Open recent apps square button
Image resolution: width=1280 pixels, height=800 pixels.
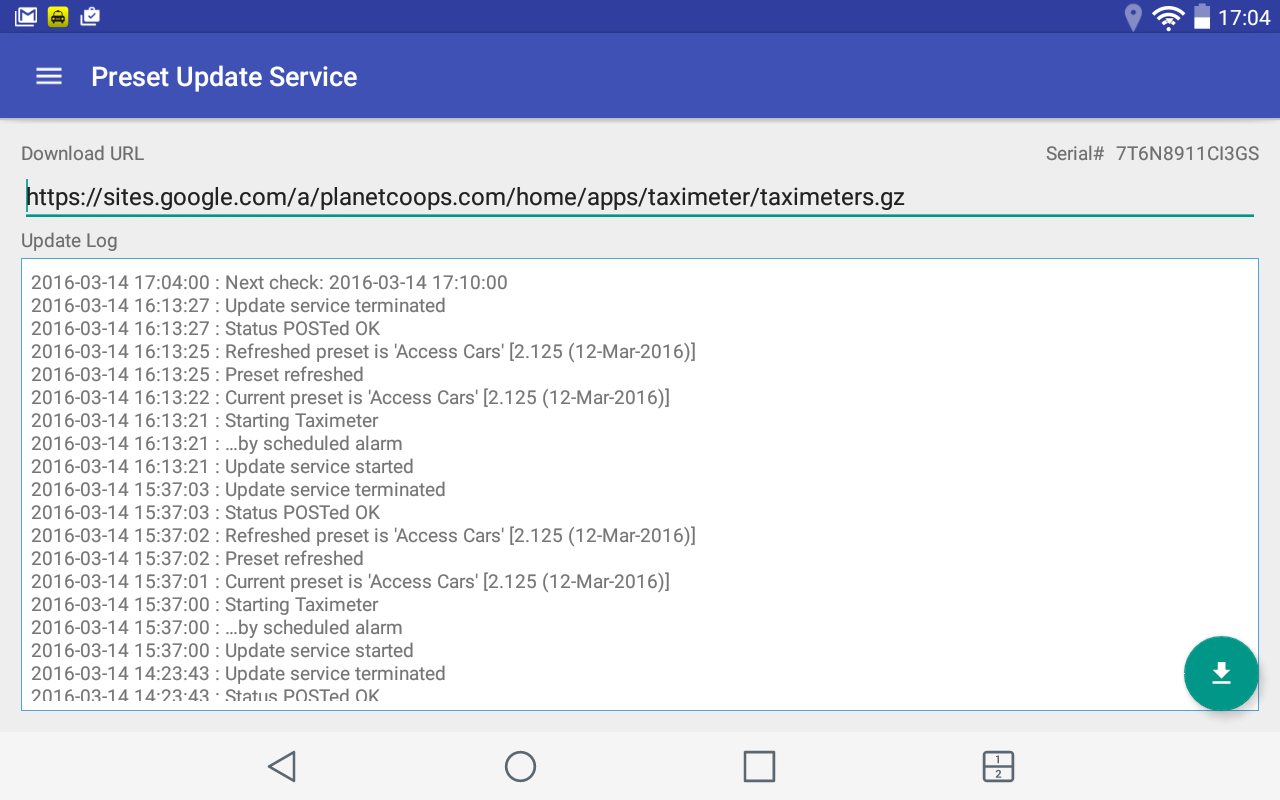759,767
